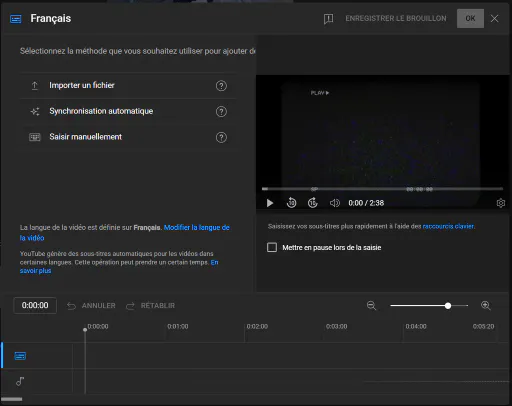The image size is (512, 406).
Task: Open raccourcis clavier link
Action: pos(448,226)
